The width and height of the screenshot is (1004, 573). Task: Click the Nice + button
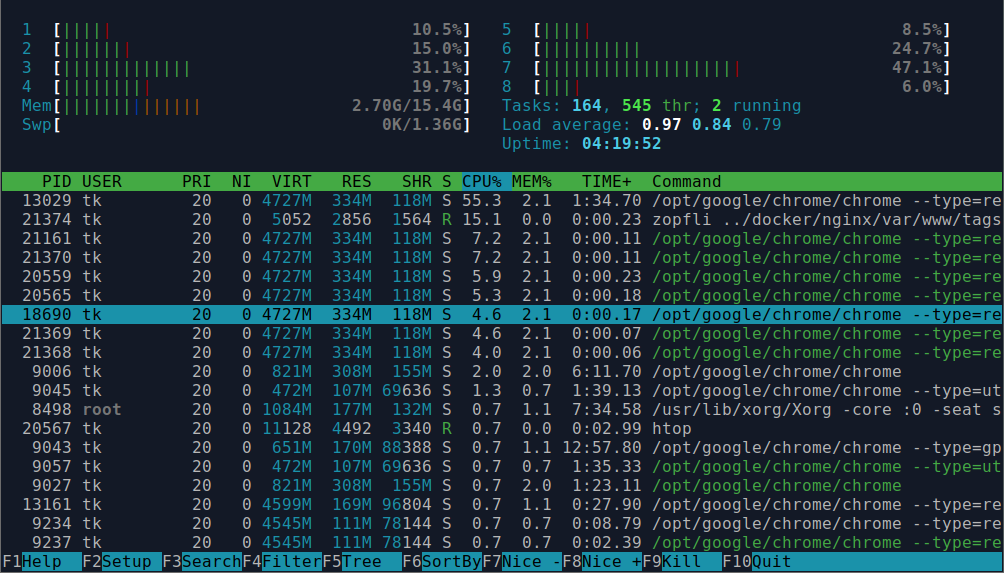pos(602,562)
